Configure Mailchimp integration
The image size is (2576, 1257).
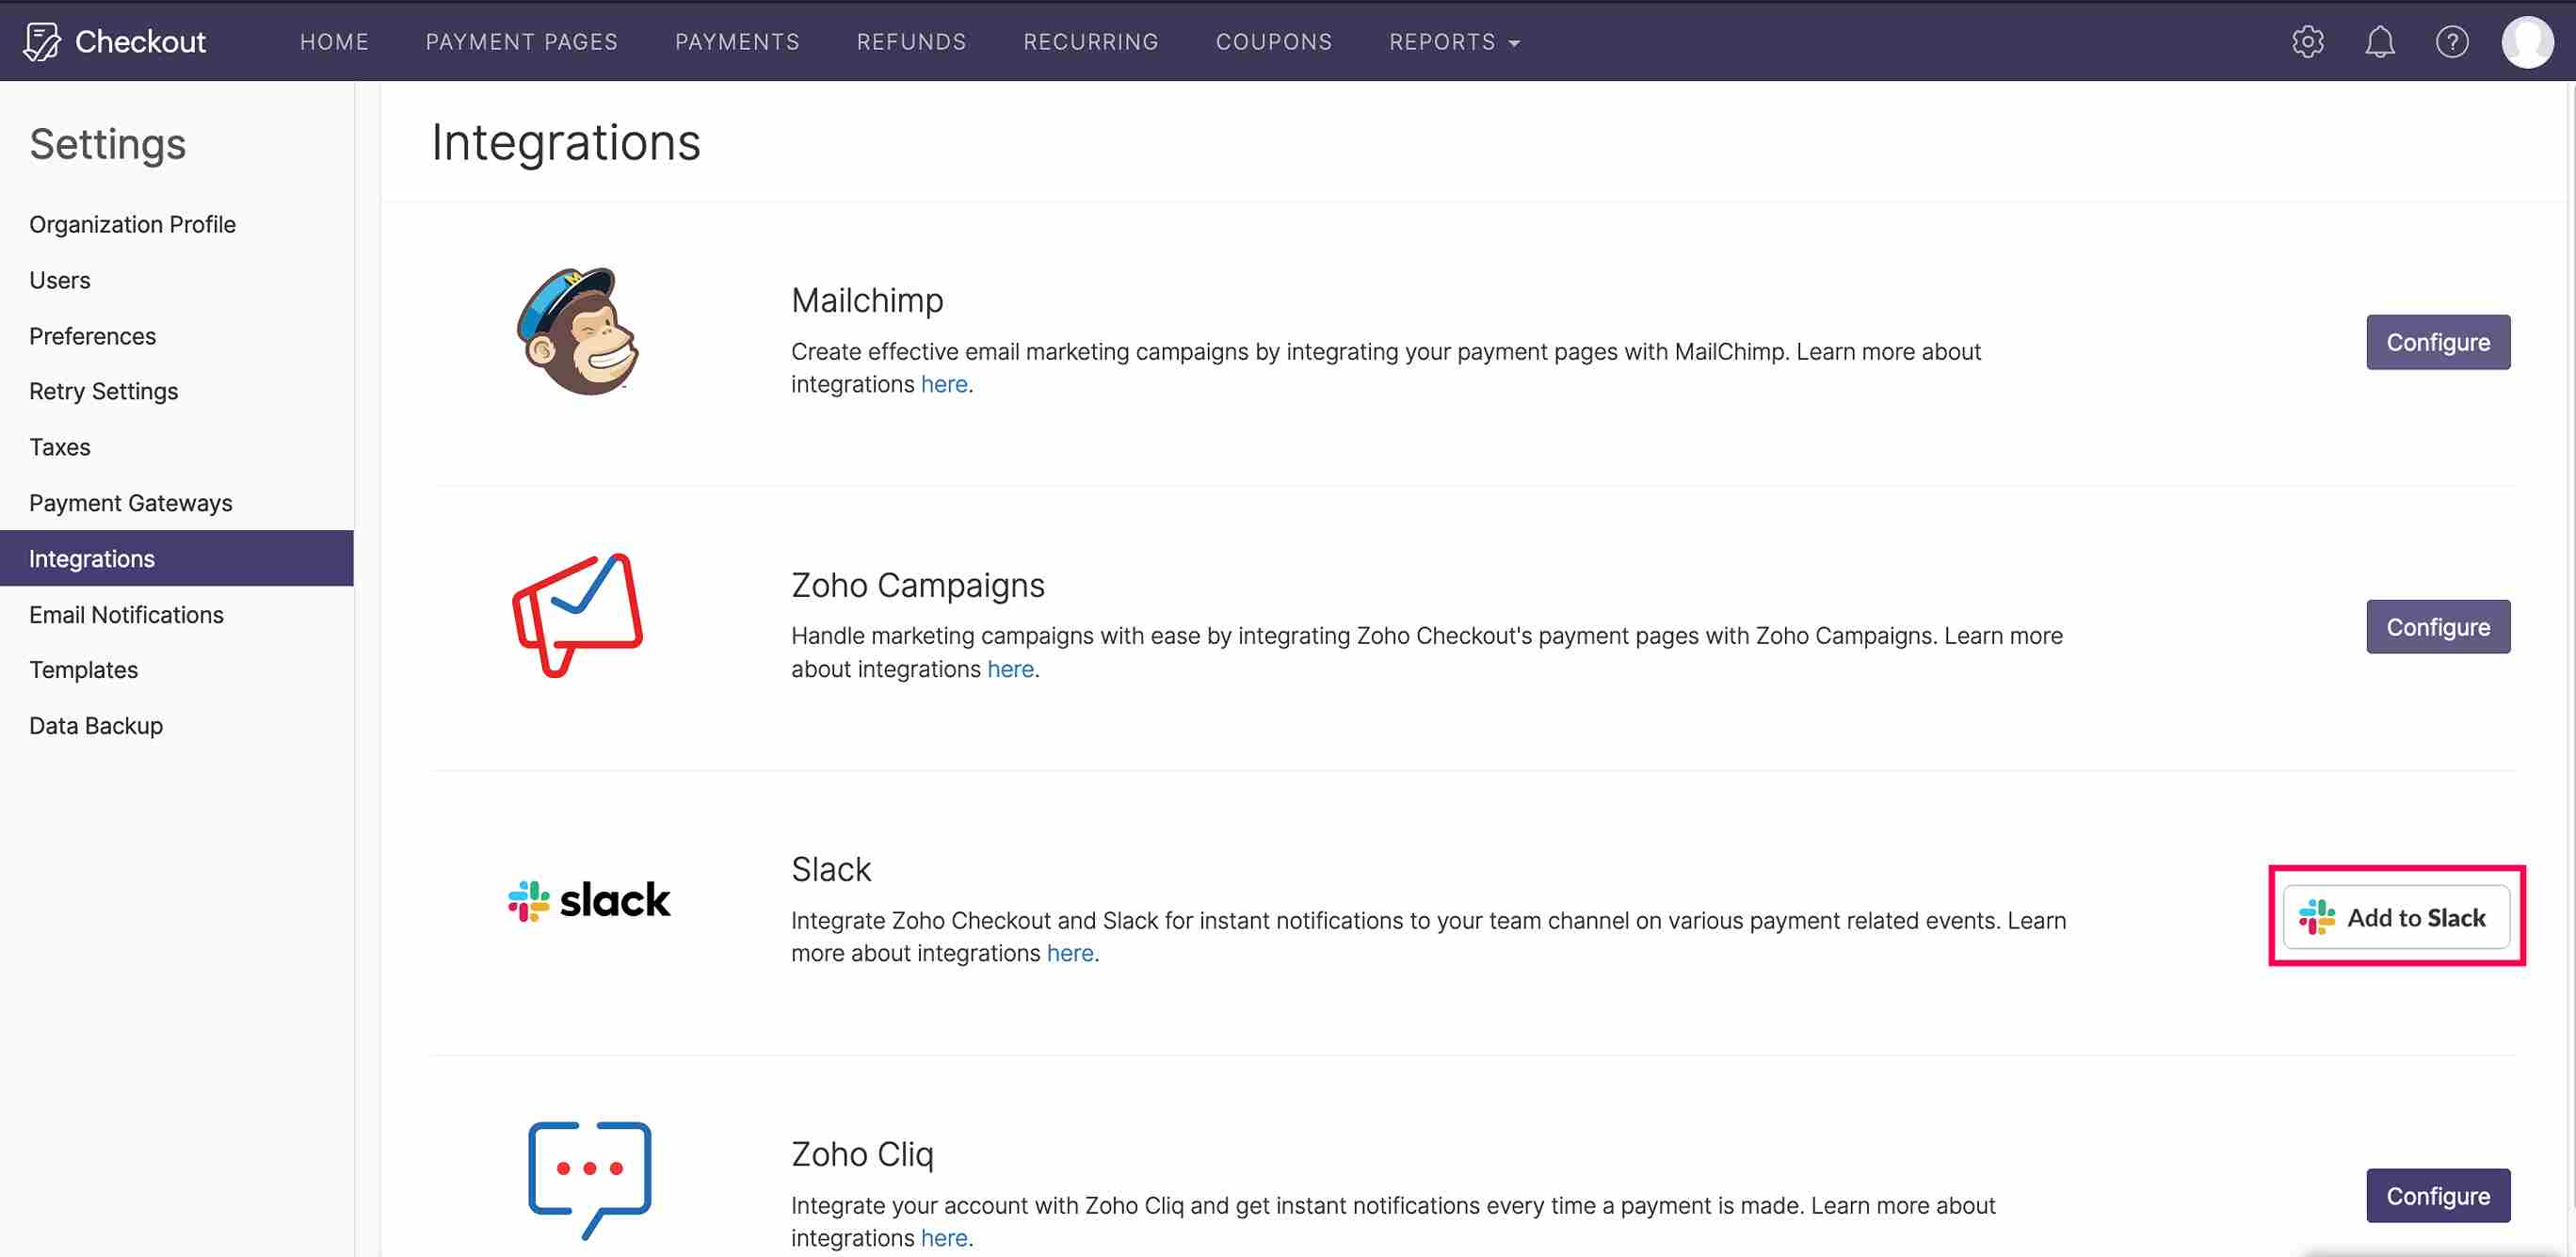pos(2439,342)
